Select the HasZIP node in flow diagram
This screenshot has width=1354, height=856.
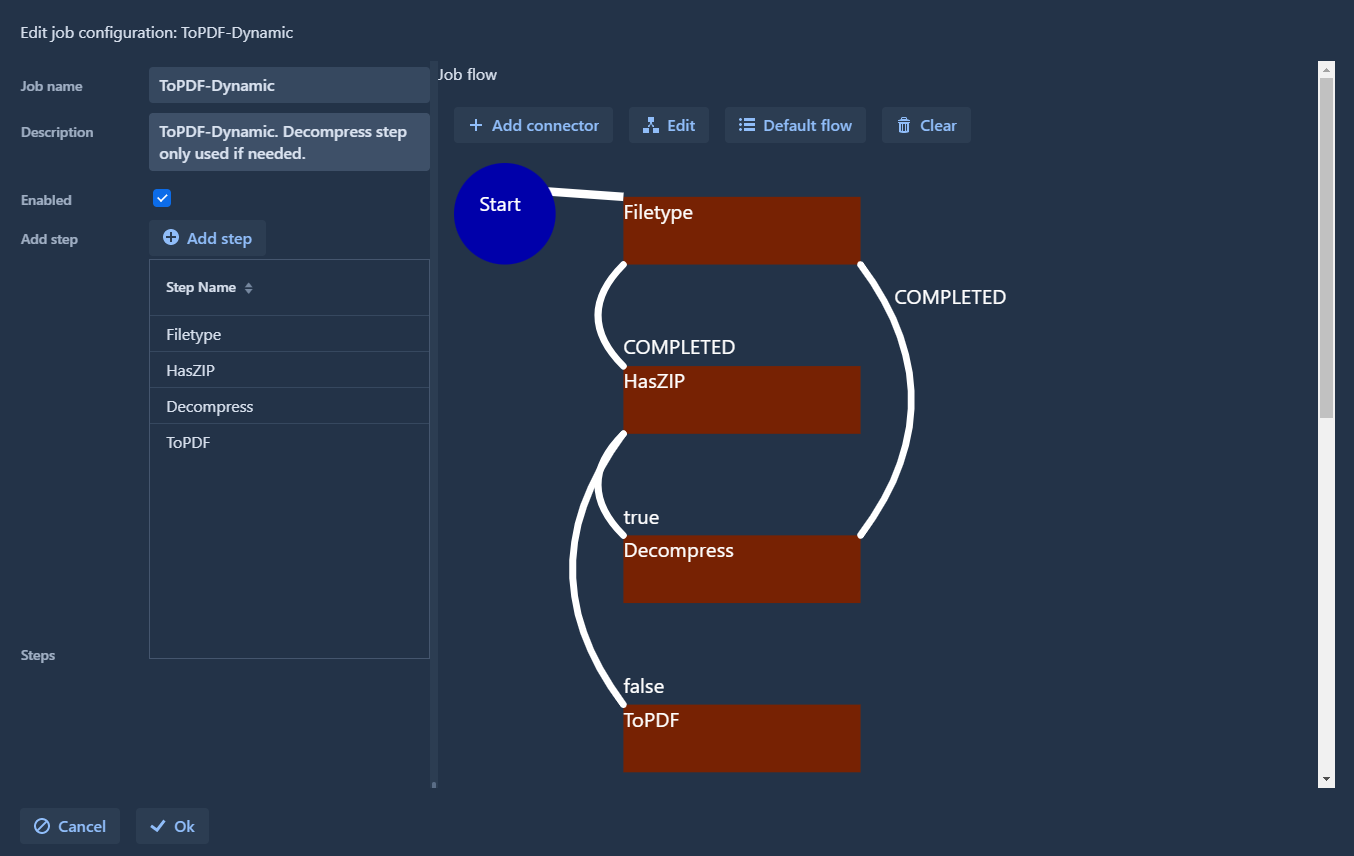tap(742, 400)
